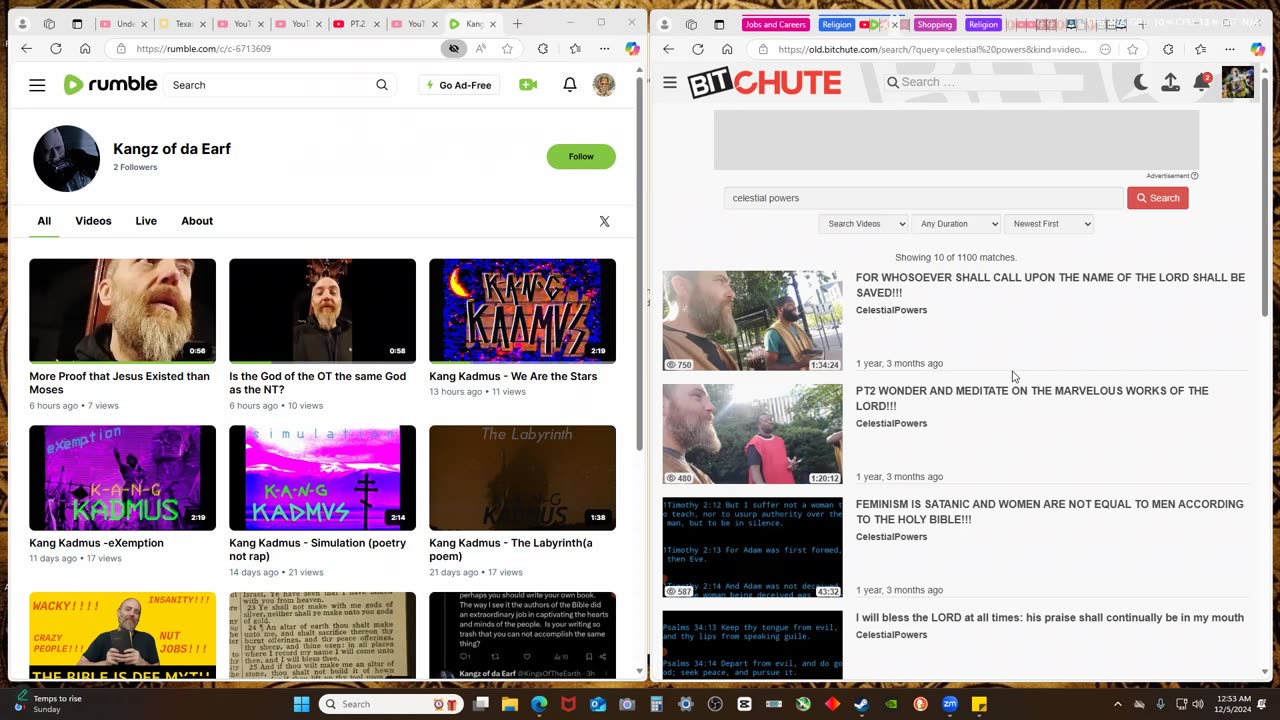Open Copilot in the left browser window
This screenshot has width=1280, height=720.
[632, 48]
